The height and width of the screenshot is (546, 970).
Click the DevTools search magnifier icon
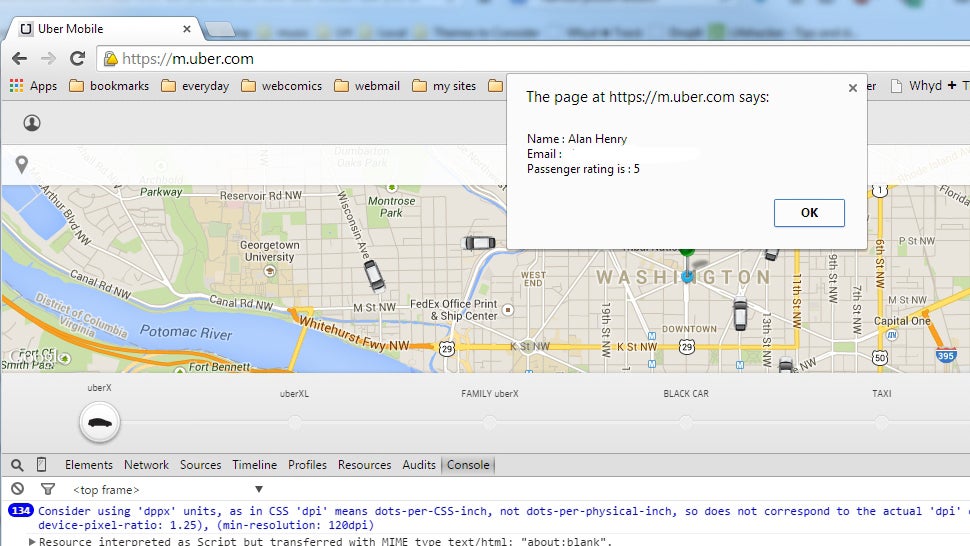tap(17, 465)
